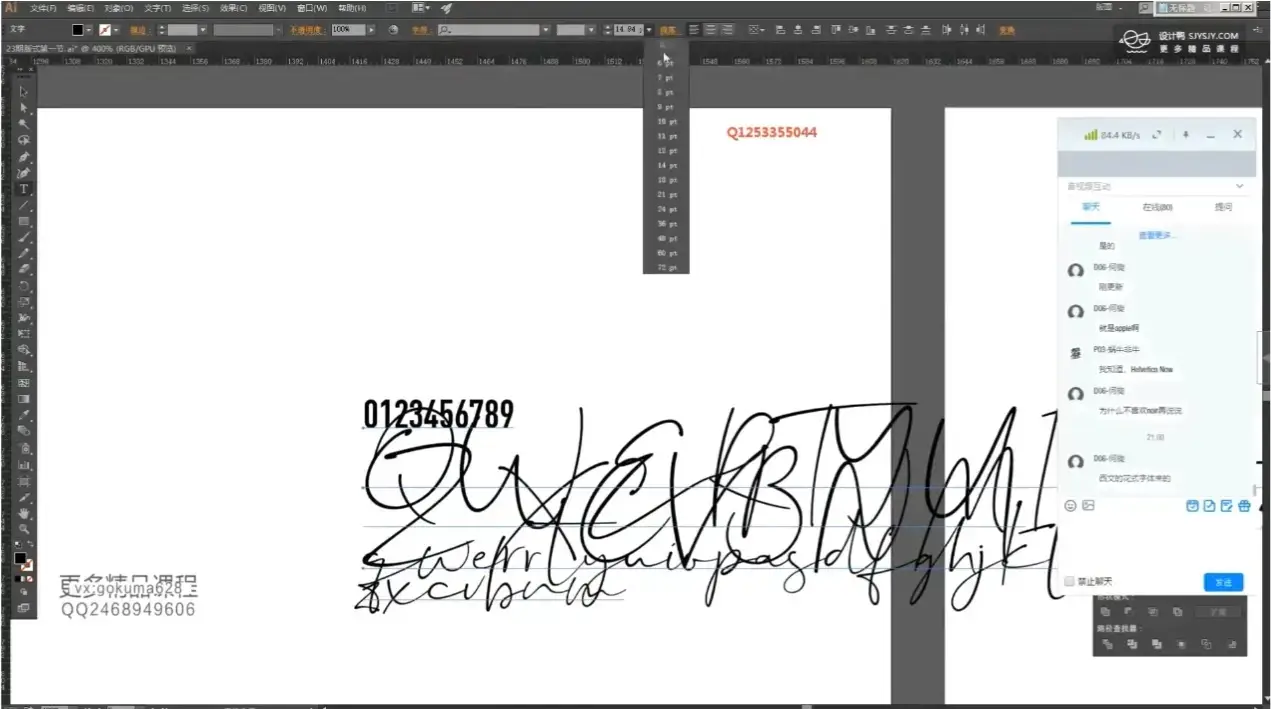Click the font size stepper arrows
The image size is (1271, 709).
608,30
